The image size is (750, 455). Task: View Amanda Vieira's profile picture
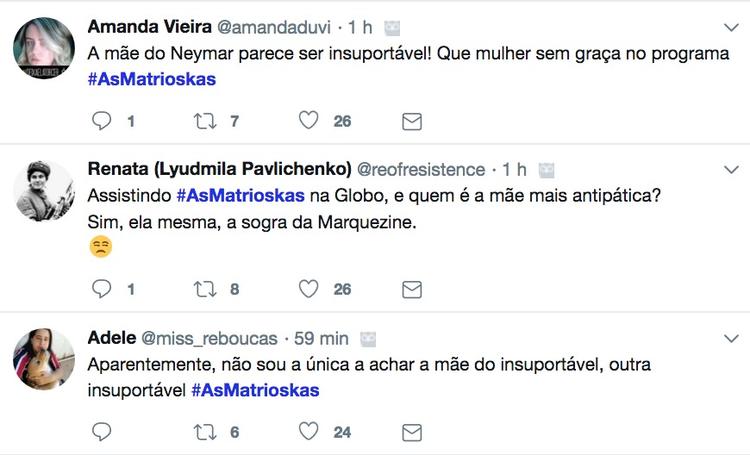click(45, 48)
